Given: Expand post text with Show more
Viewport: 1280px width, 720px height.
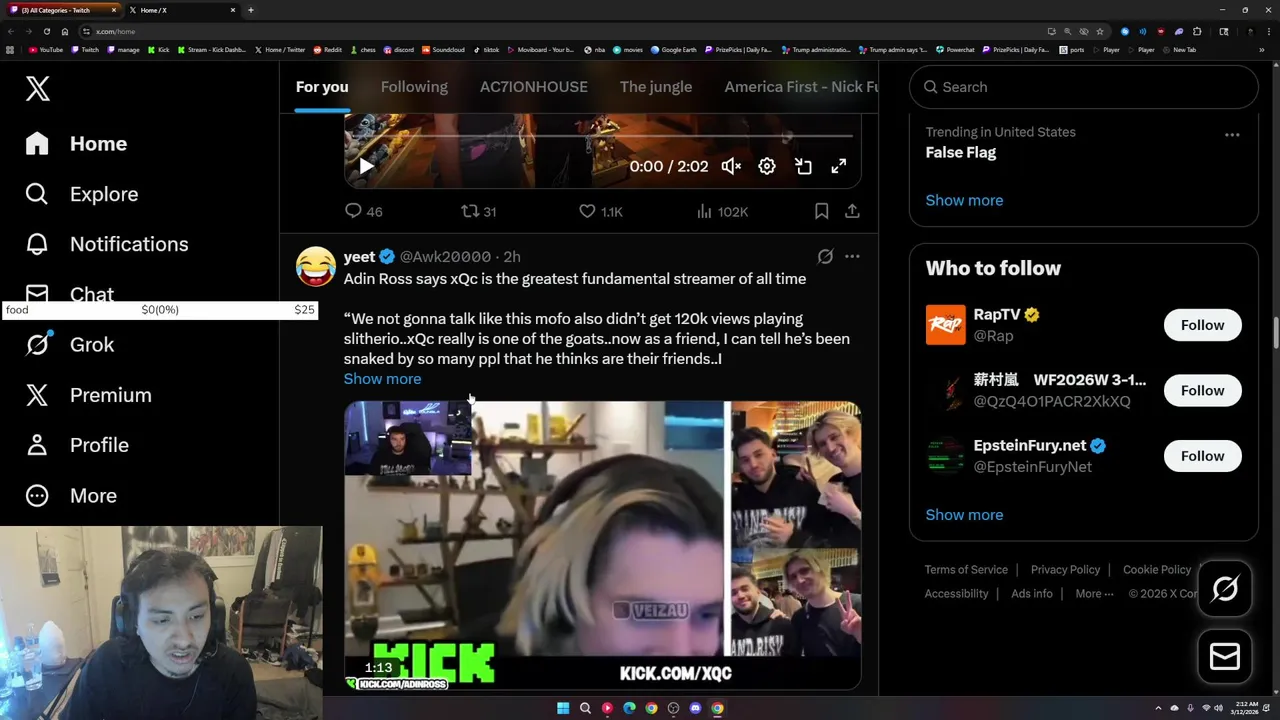Looking at the screenshot, I should [x=382, y=379].
